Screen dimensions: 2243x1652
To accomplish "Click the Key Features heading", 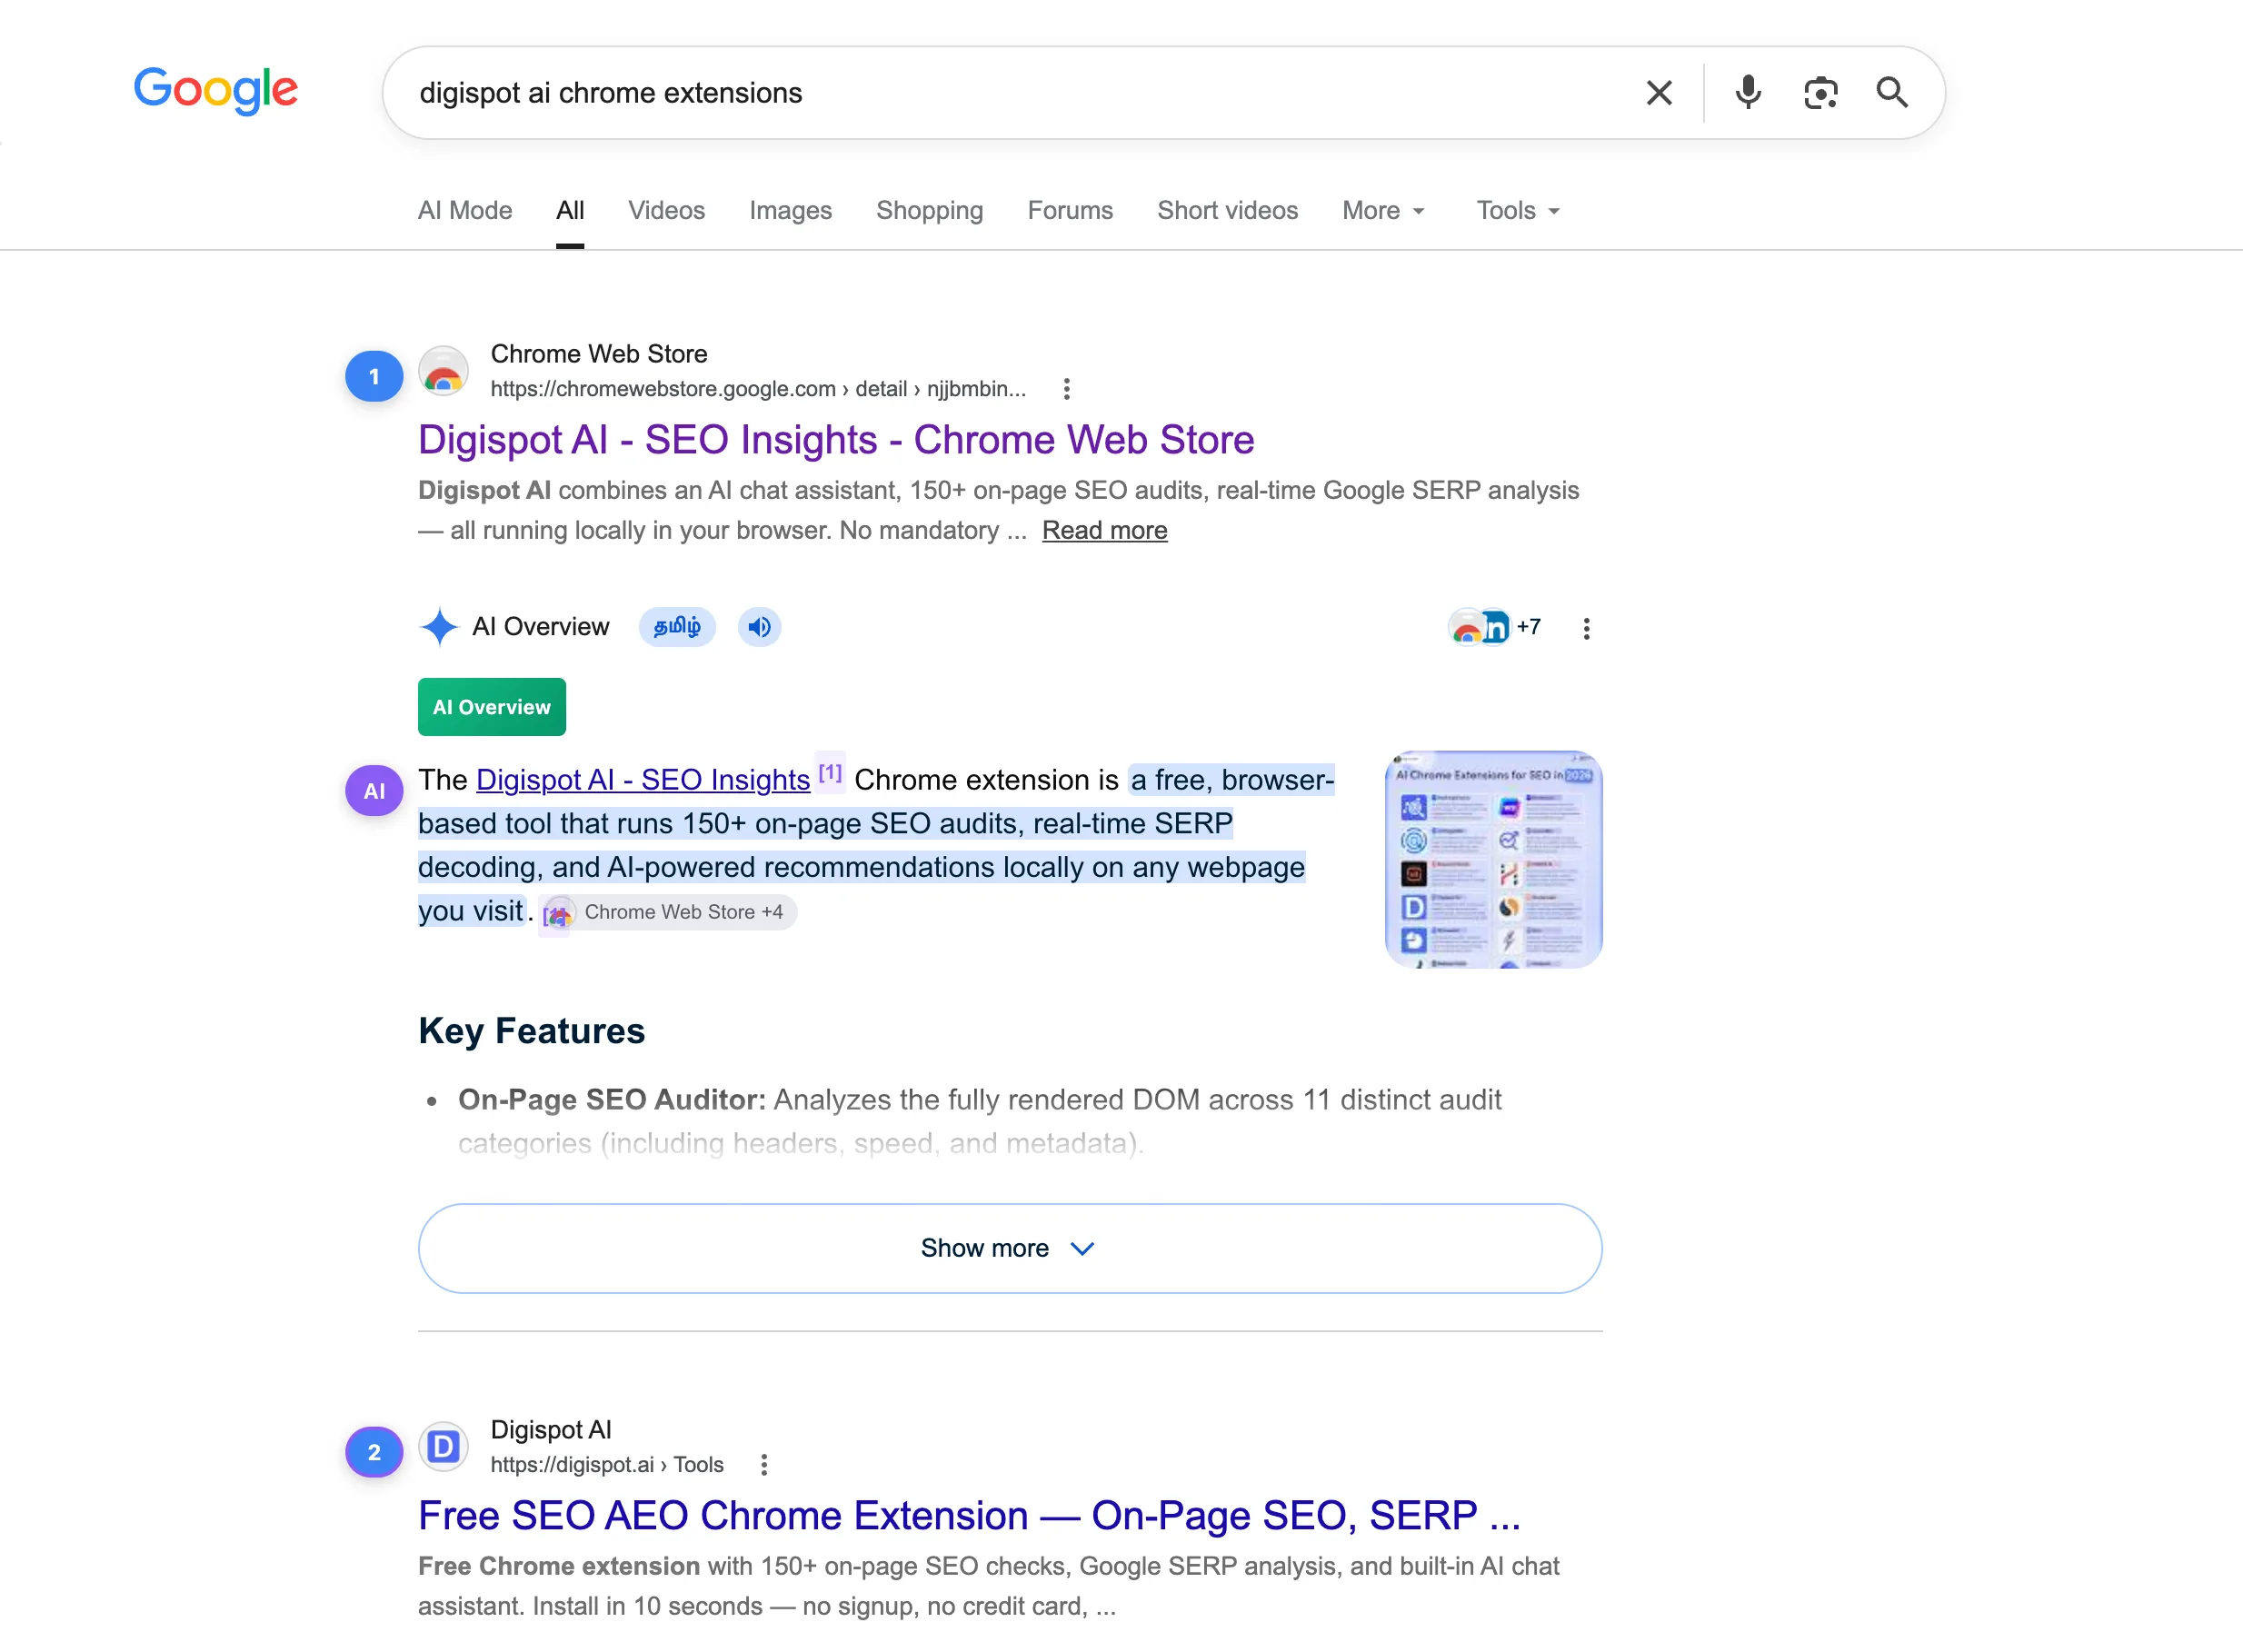I will [x=532, y=1031].
